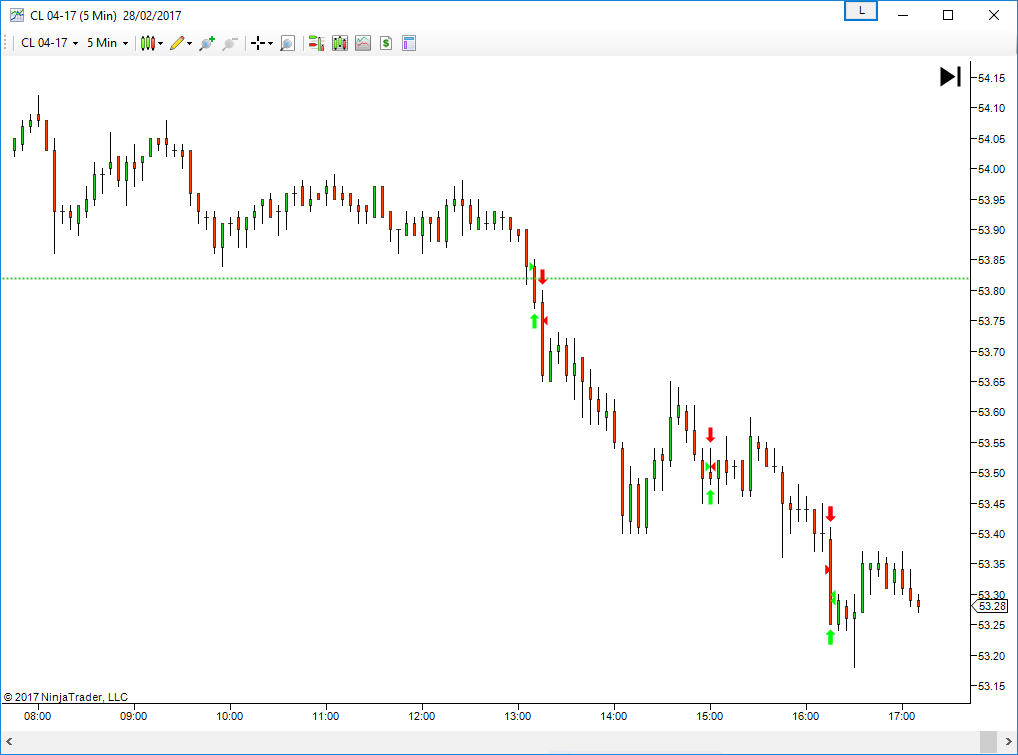Click the zoom frame icon
The height and width of the screenshot is (755, 1018).
[x=287, y=43]
